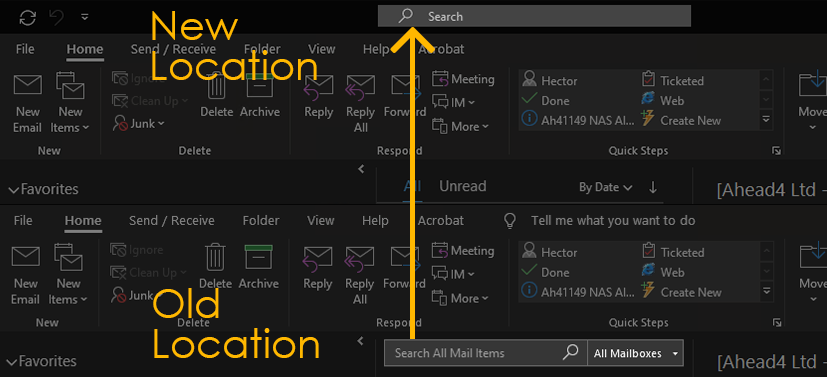Screen dimensions: 827x377
Task: Expand the Quick Steps gallery in the lower ribbon
Action: coord(766,292)
